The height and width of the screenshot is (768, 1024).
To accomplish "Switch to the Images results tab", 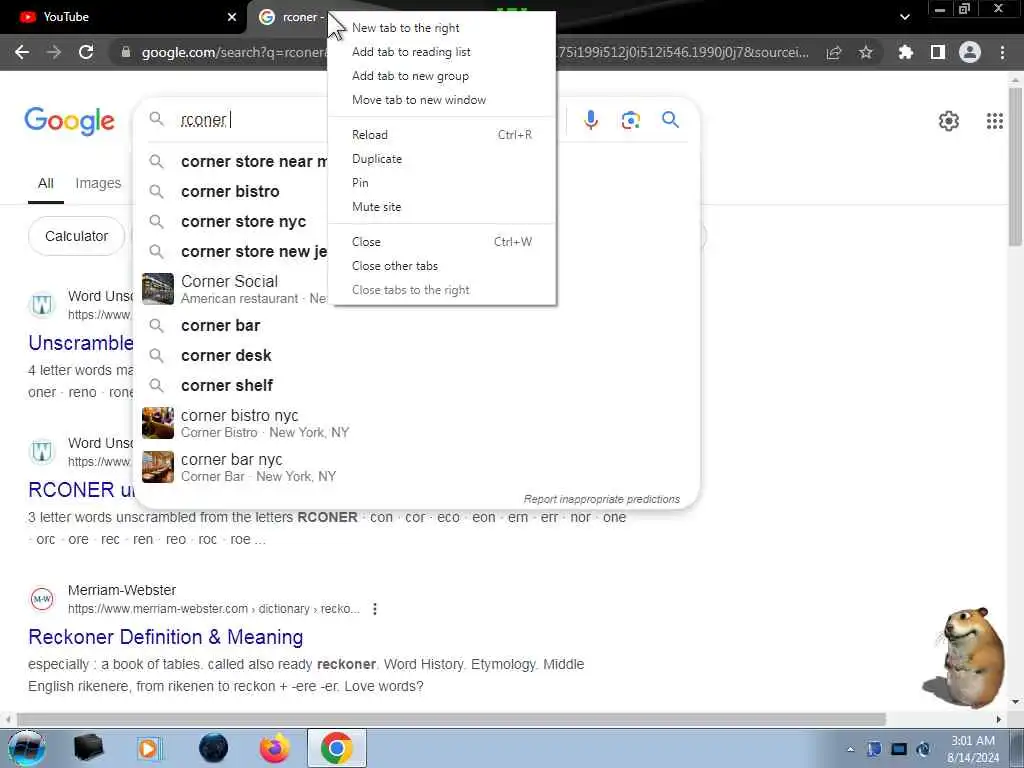I will 98,184.
